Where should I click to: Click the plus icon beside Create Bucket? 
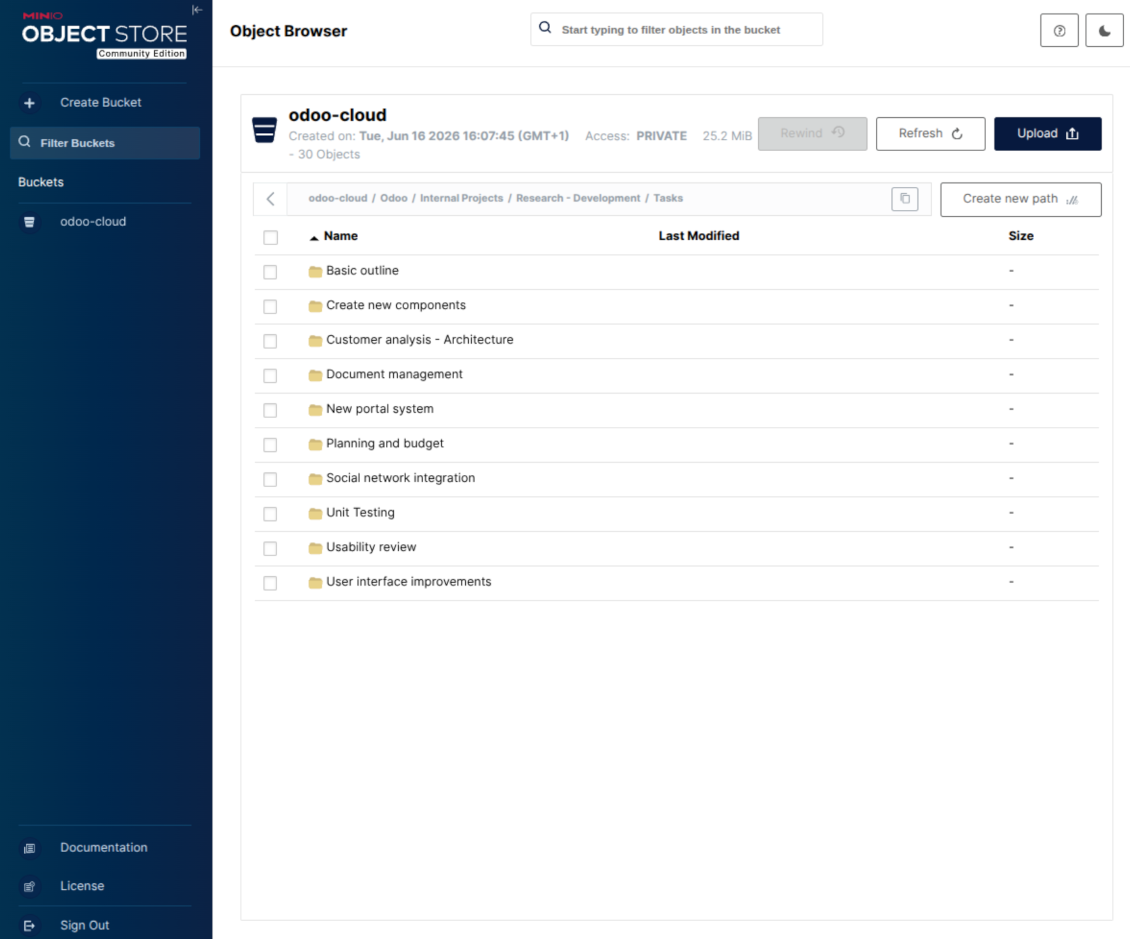pyautogui.click(x=29, y=103)
